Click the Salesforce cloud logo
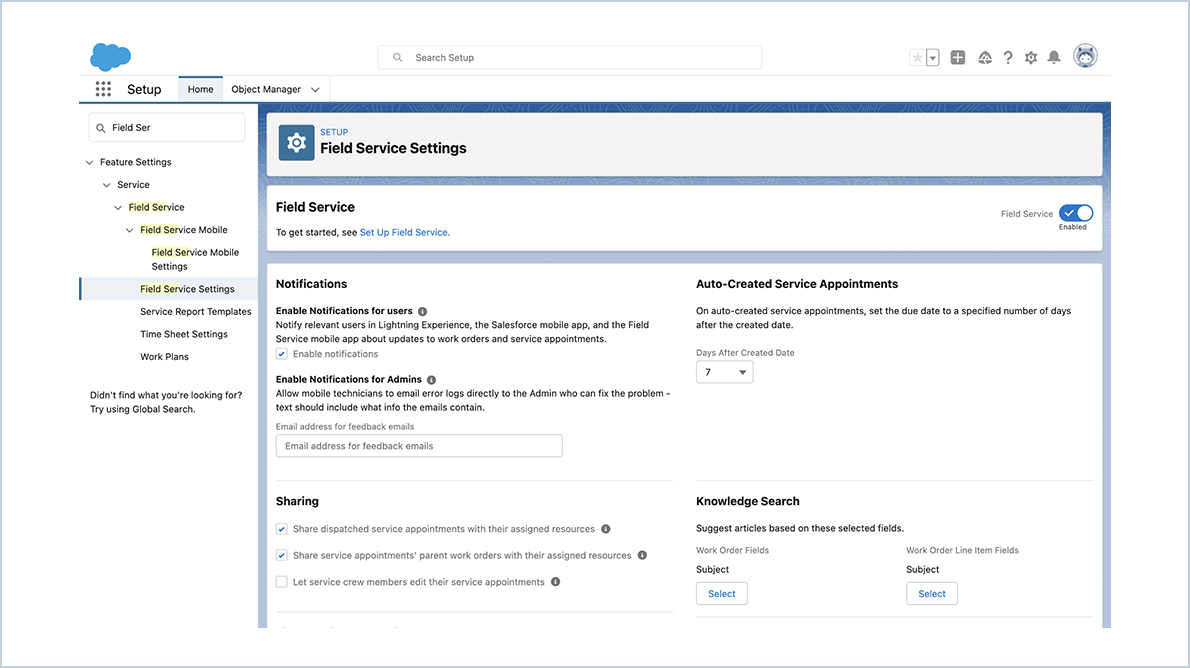Image resolution: width=1190 pixels, height=668 pixels. pos(110,56)
